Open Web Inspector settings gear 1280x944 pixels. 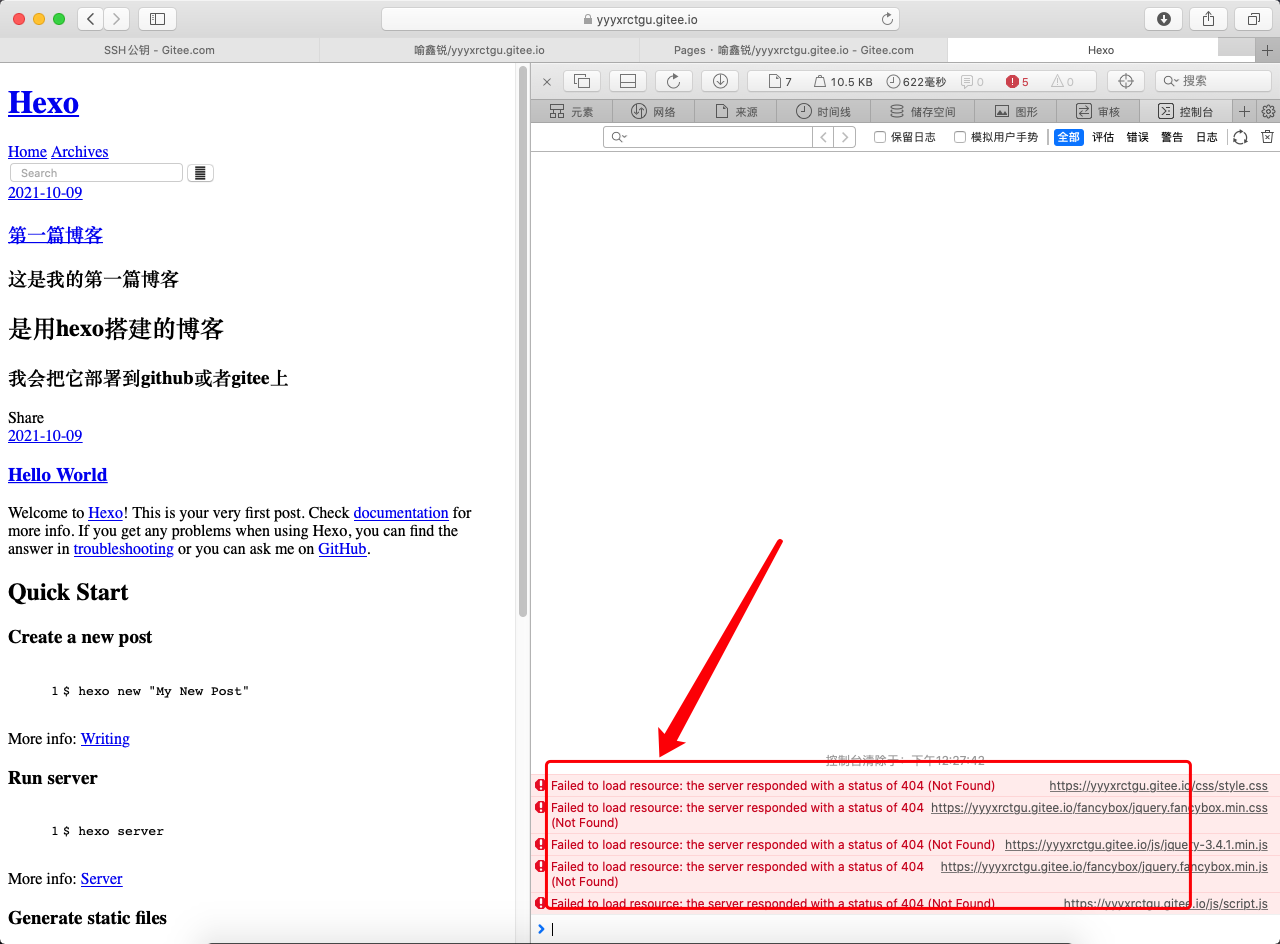(x=1268, y=112)
